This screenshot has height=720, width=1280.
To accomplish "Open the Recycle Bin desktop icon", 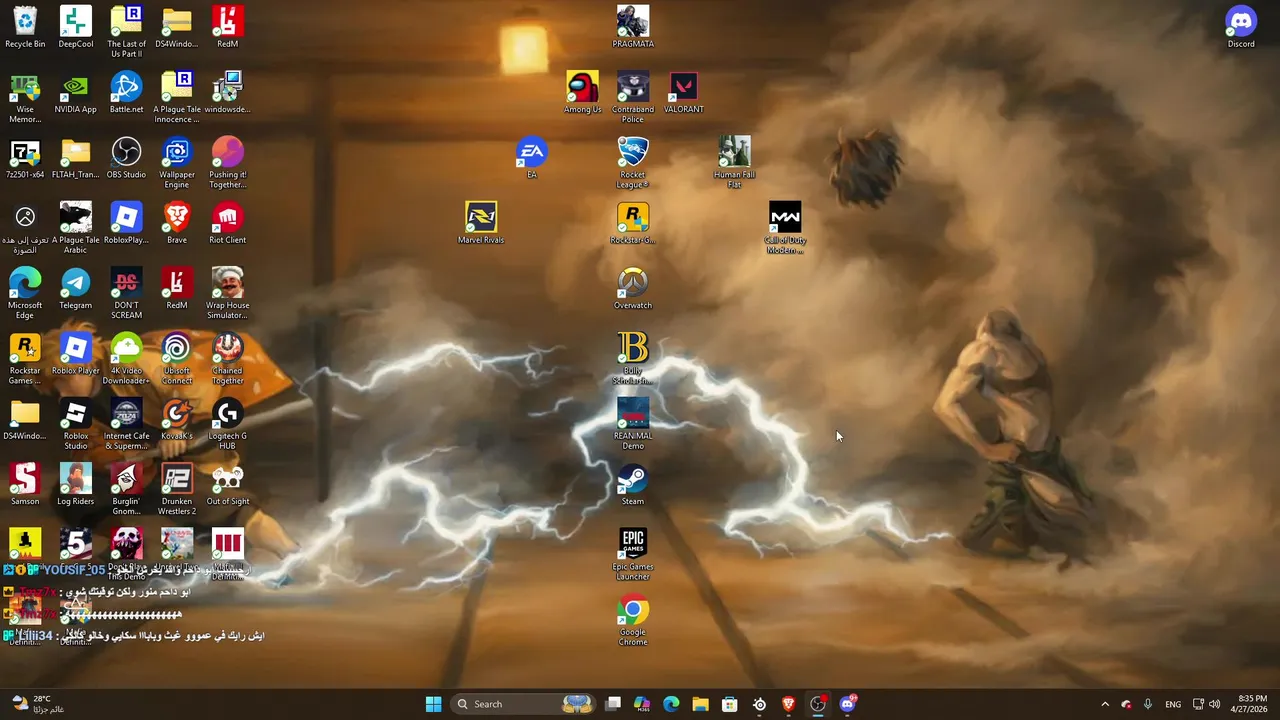I will point(25,27).
